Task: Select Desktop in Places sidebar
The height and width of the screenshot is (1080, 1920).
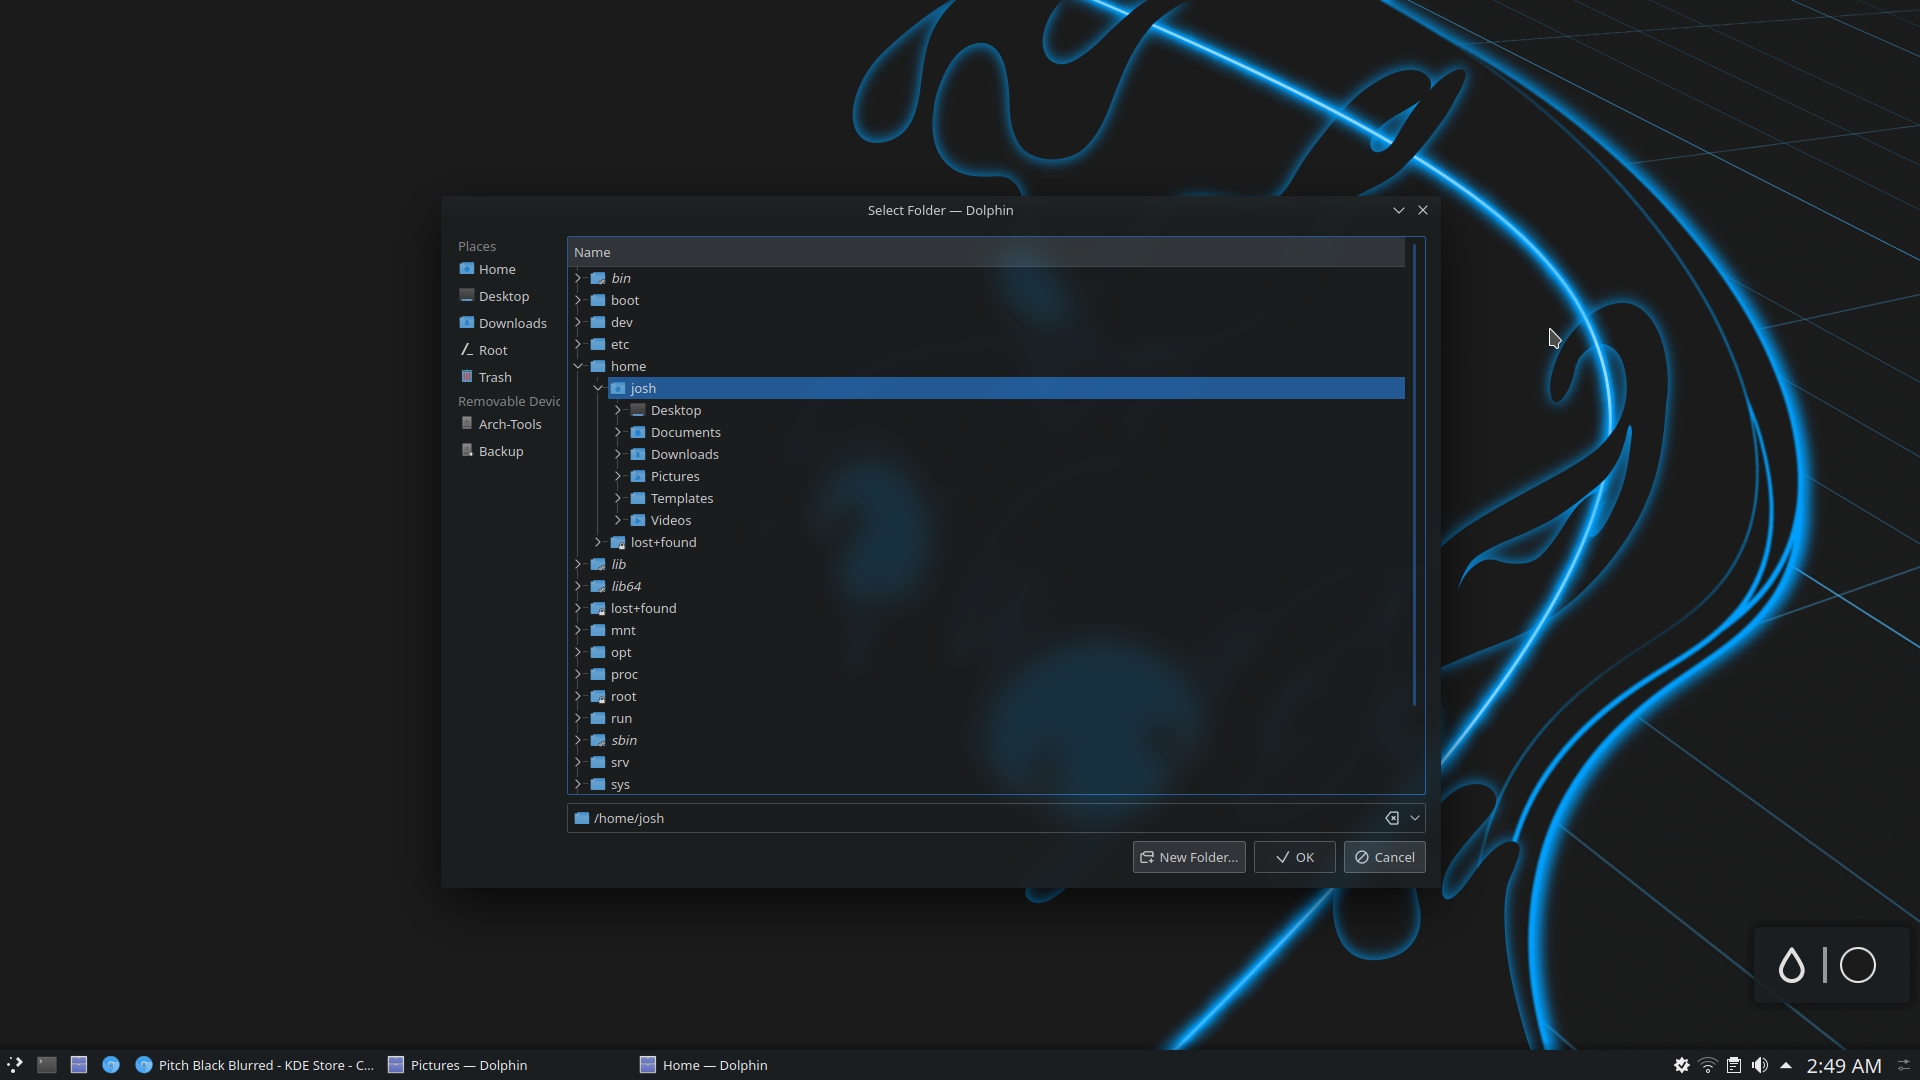Action: point(494,296)
